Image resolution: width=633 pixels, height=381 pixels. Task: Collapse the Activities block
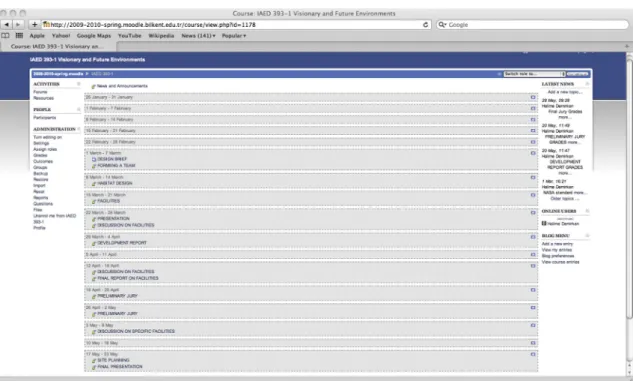coord(79,84)
